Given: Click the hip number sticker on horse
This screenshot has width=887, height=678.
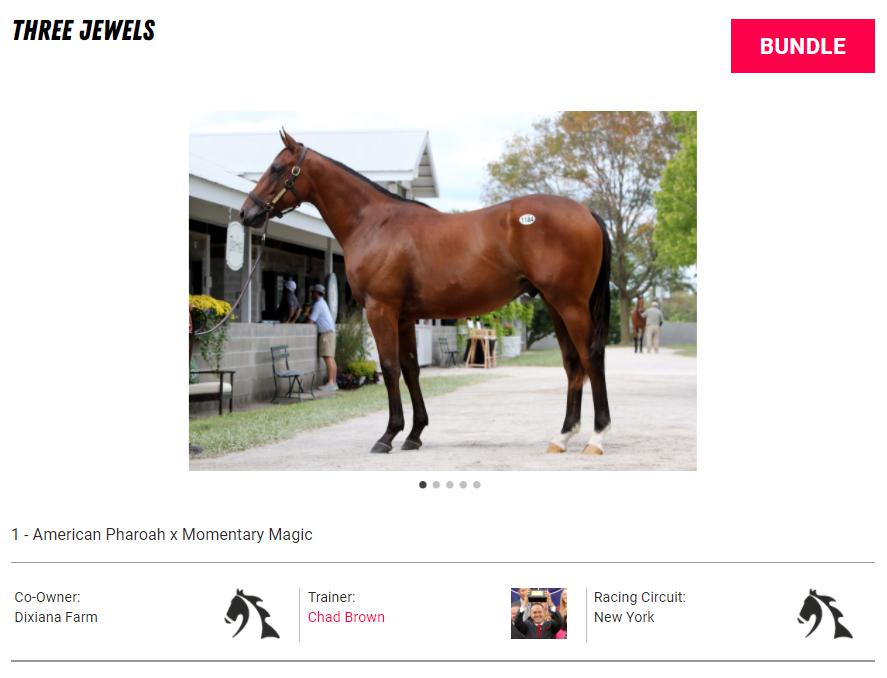Looking at the screenshot, I should pos(527,219).
